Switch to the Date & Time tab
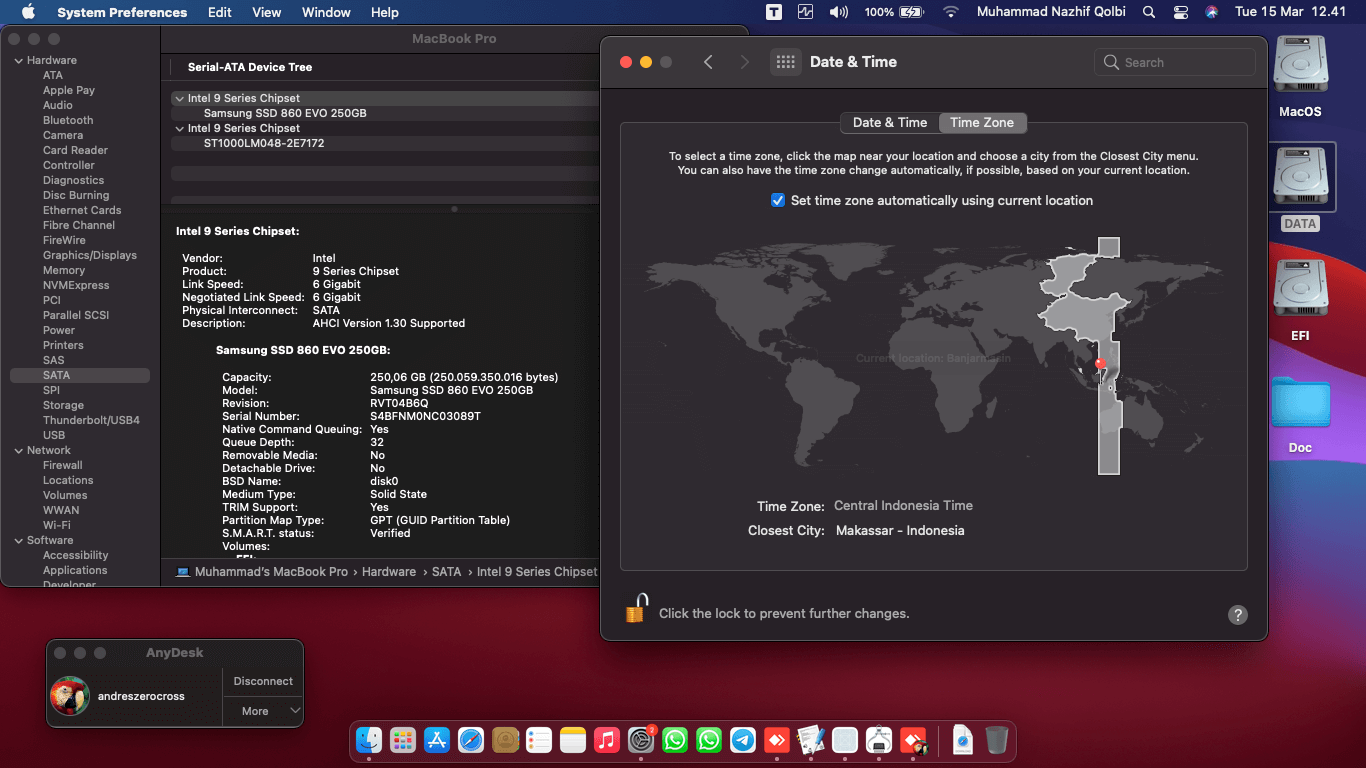Screen dimensions: 1366x768 (x=890, y=123)
